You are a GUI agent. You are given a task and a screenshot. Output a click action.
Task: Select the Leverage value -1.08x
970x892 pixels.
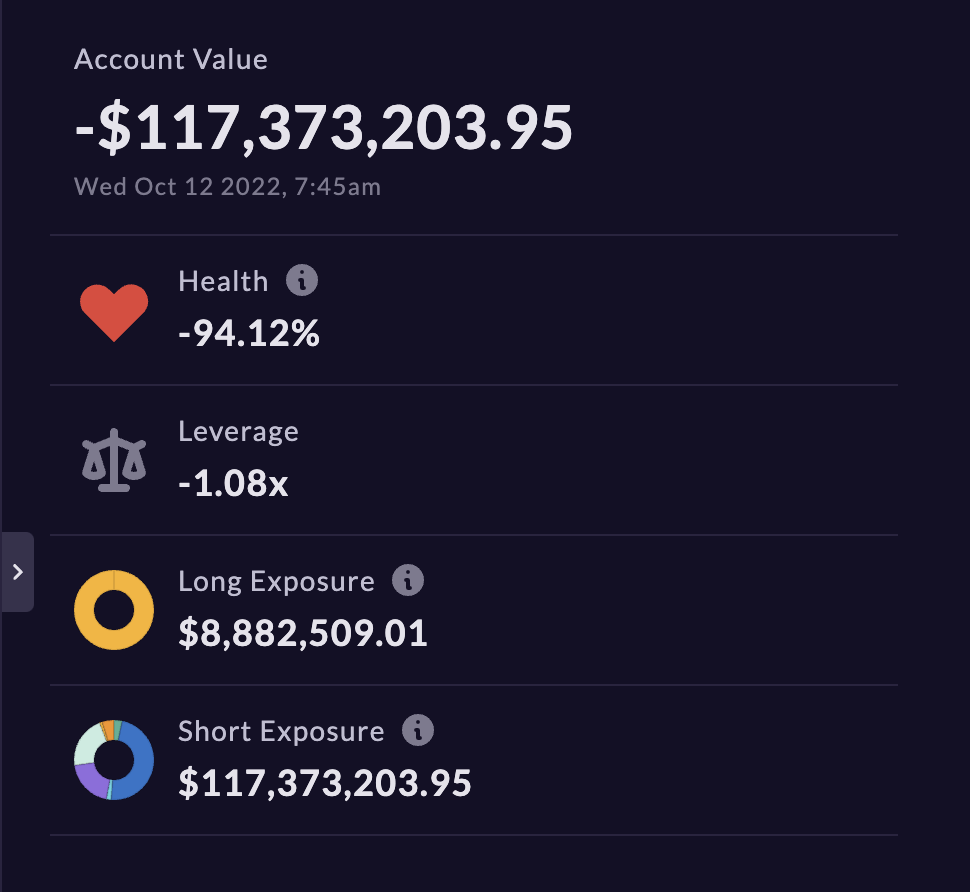coord(233,483)
